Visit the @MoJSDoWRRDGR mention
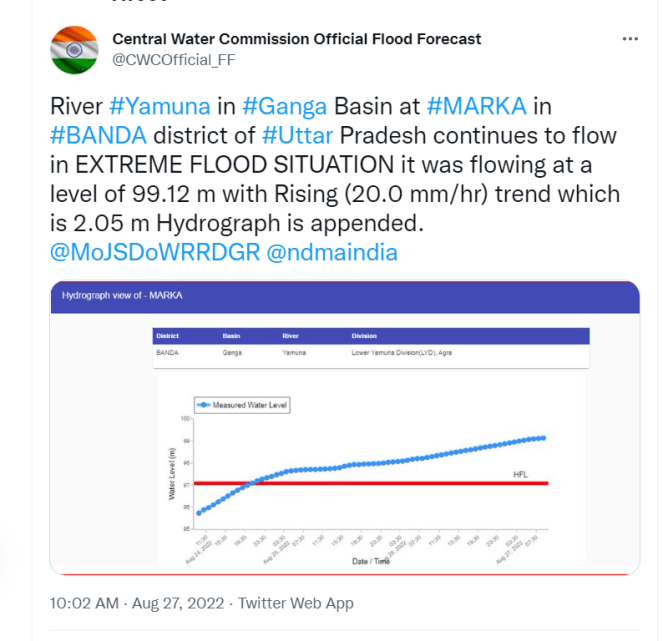 (x=153, y=252)
